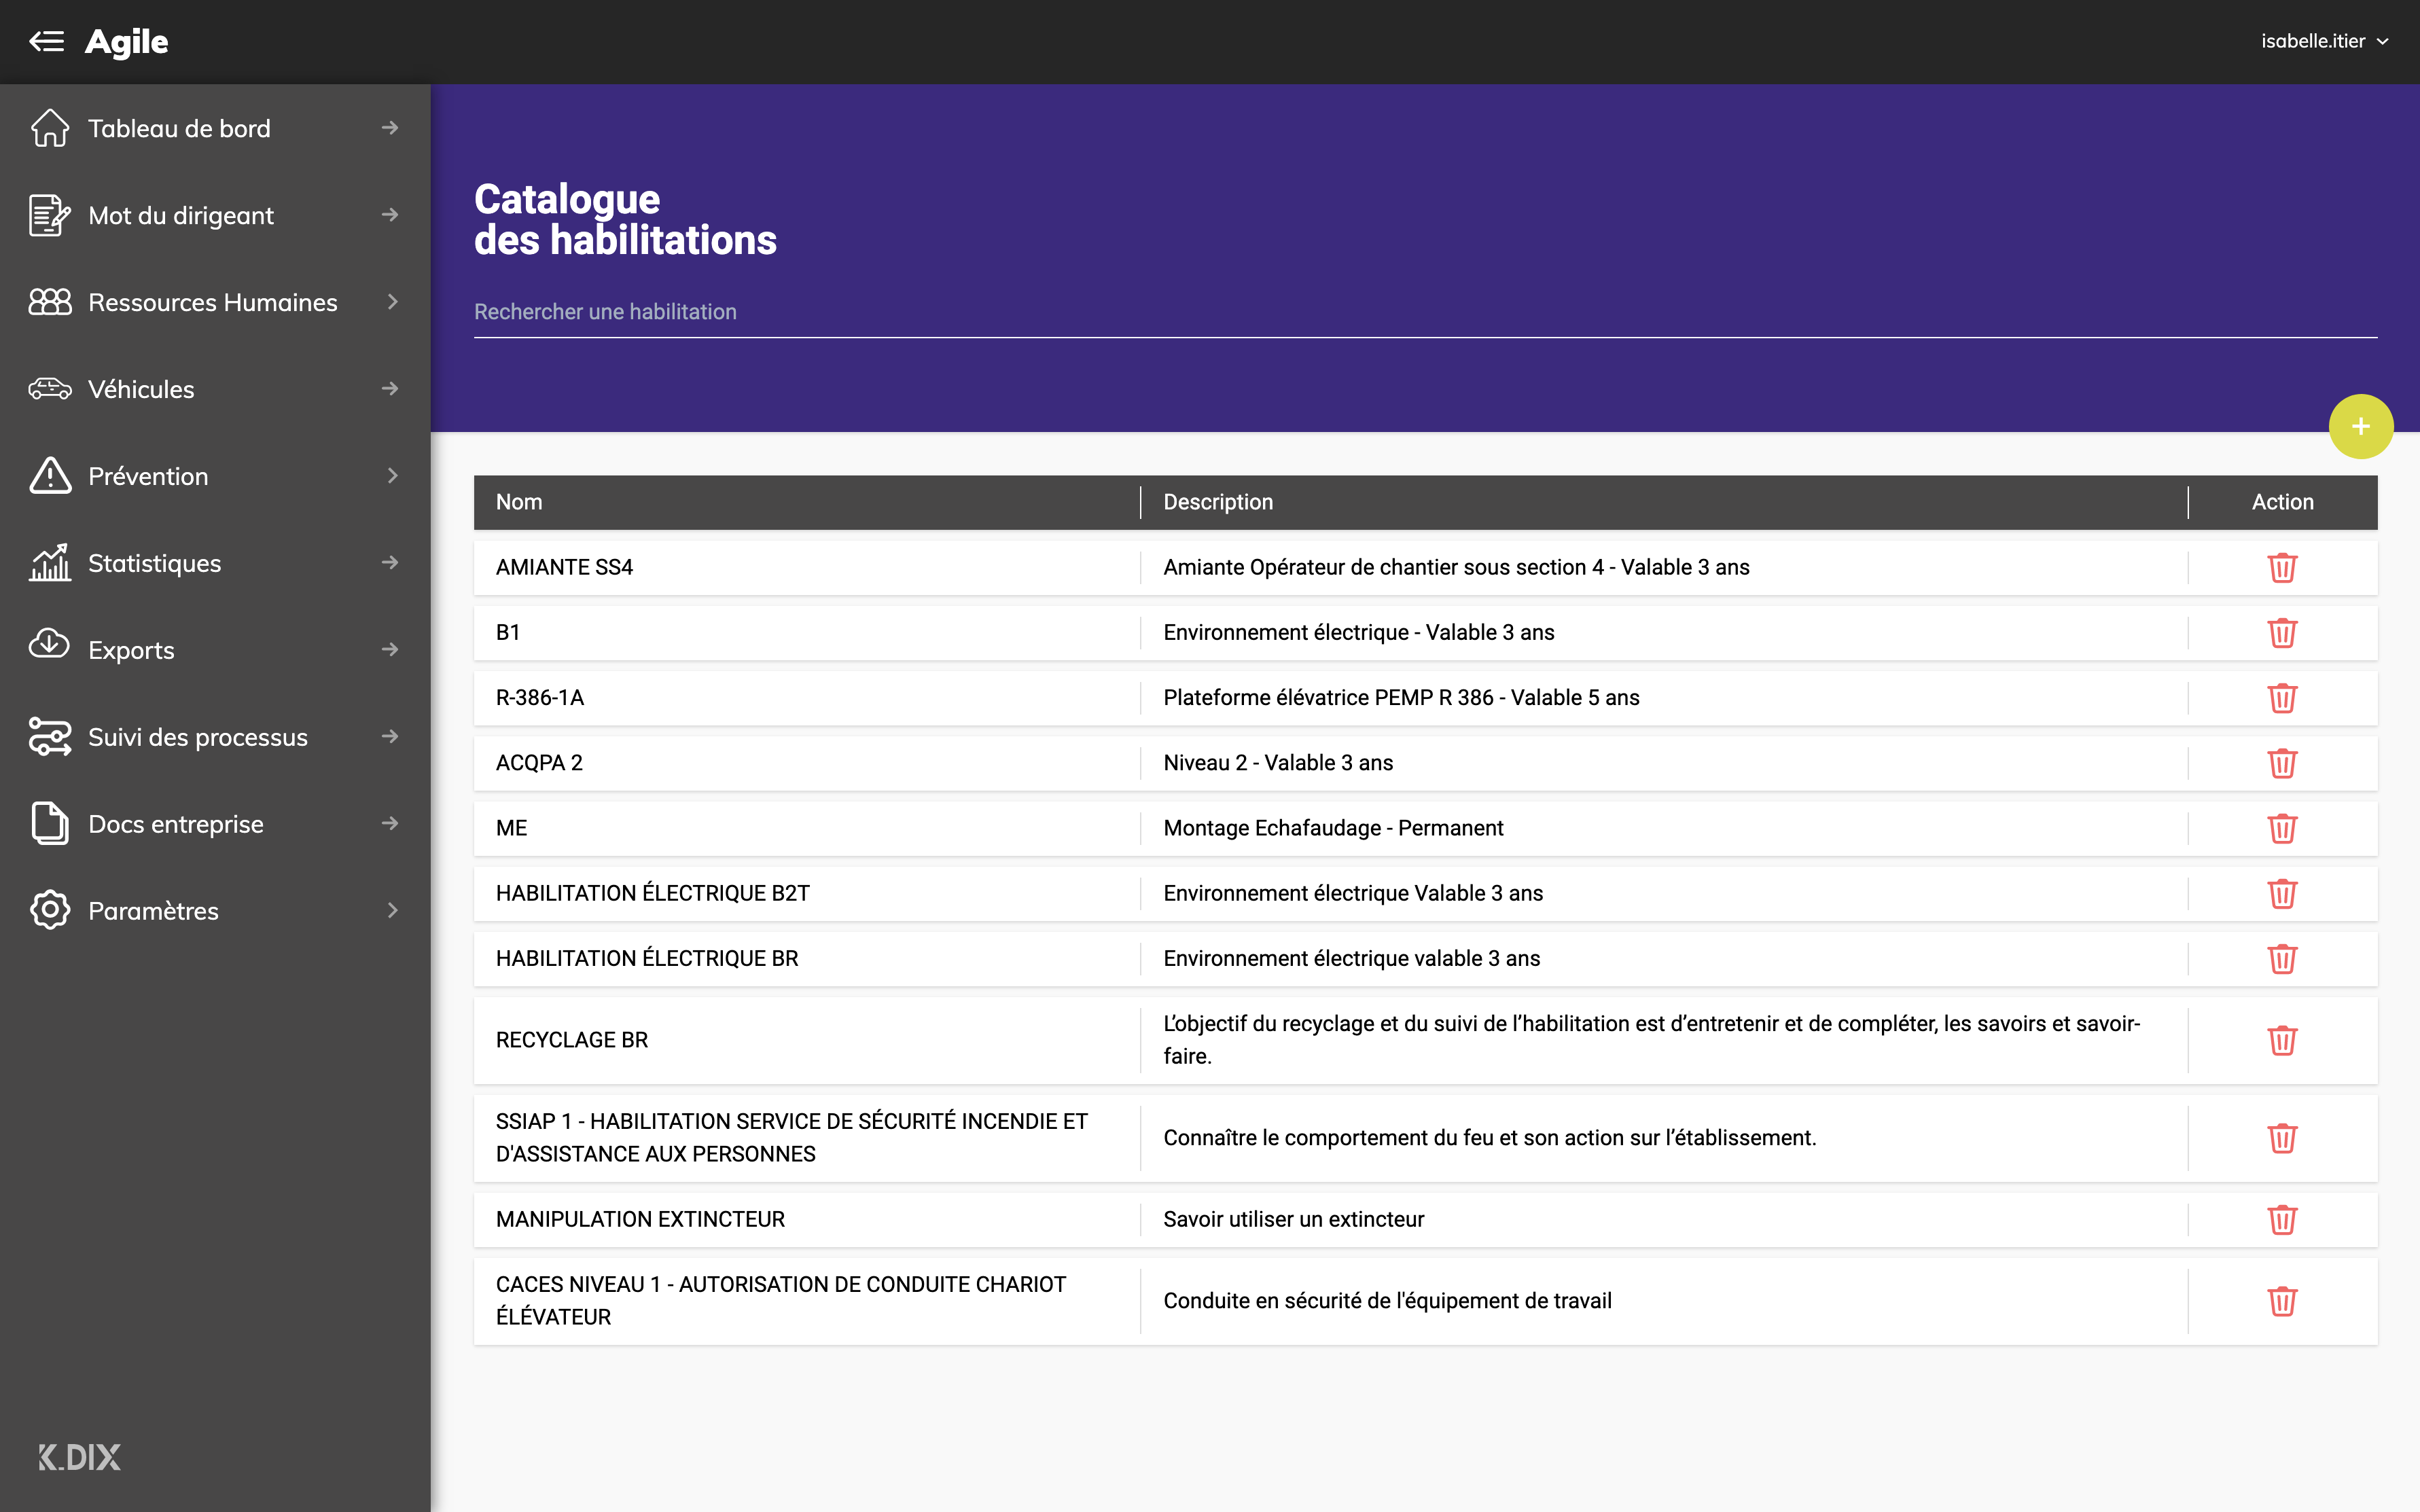Collapse sidebar with the back-menu icon
This screenshot has height=1512, width=2420.
click(46, 41)
